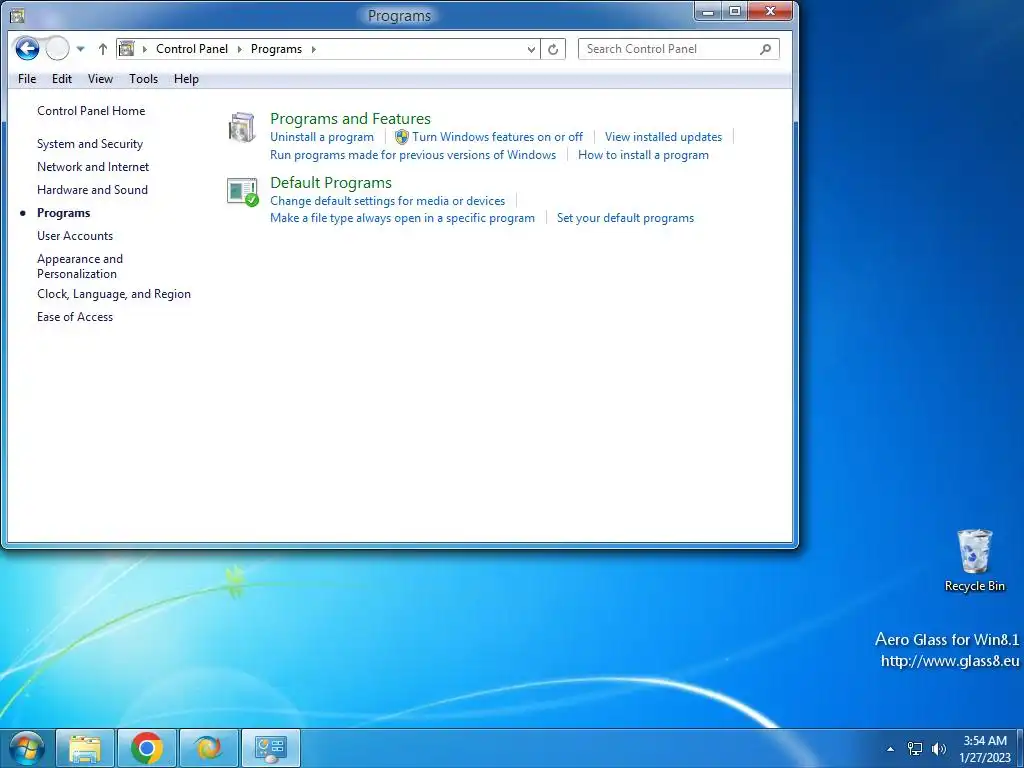
Task: Open Ease of Access category
Action: 74,317
